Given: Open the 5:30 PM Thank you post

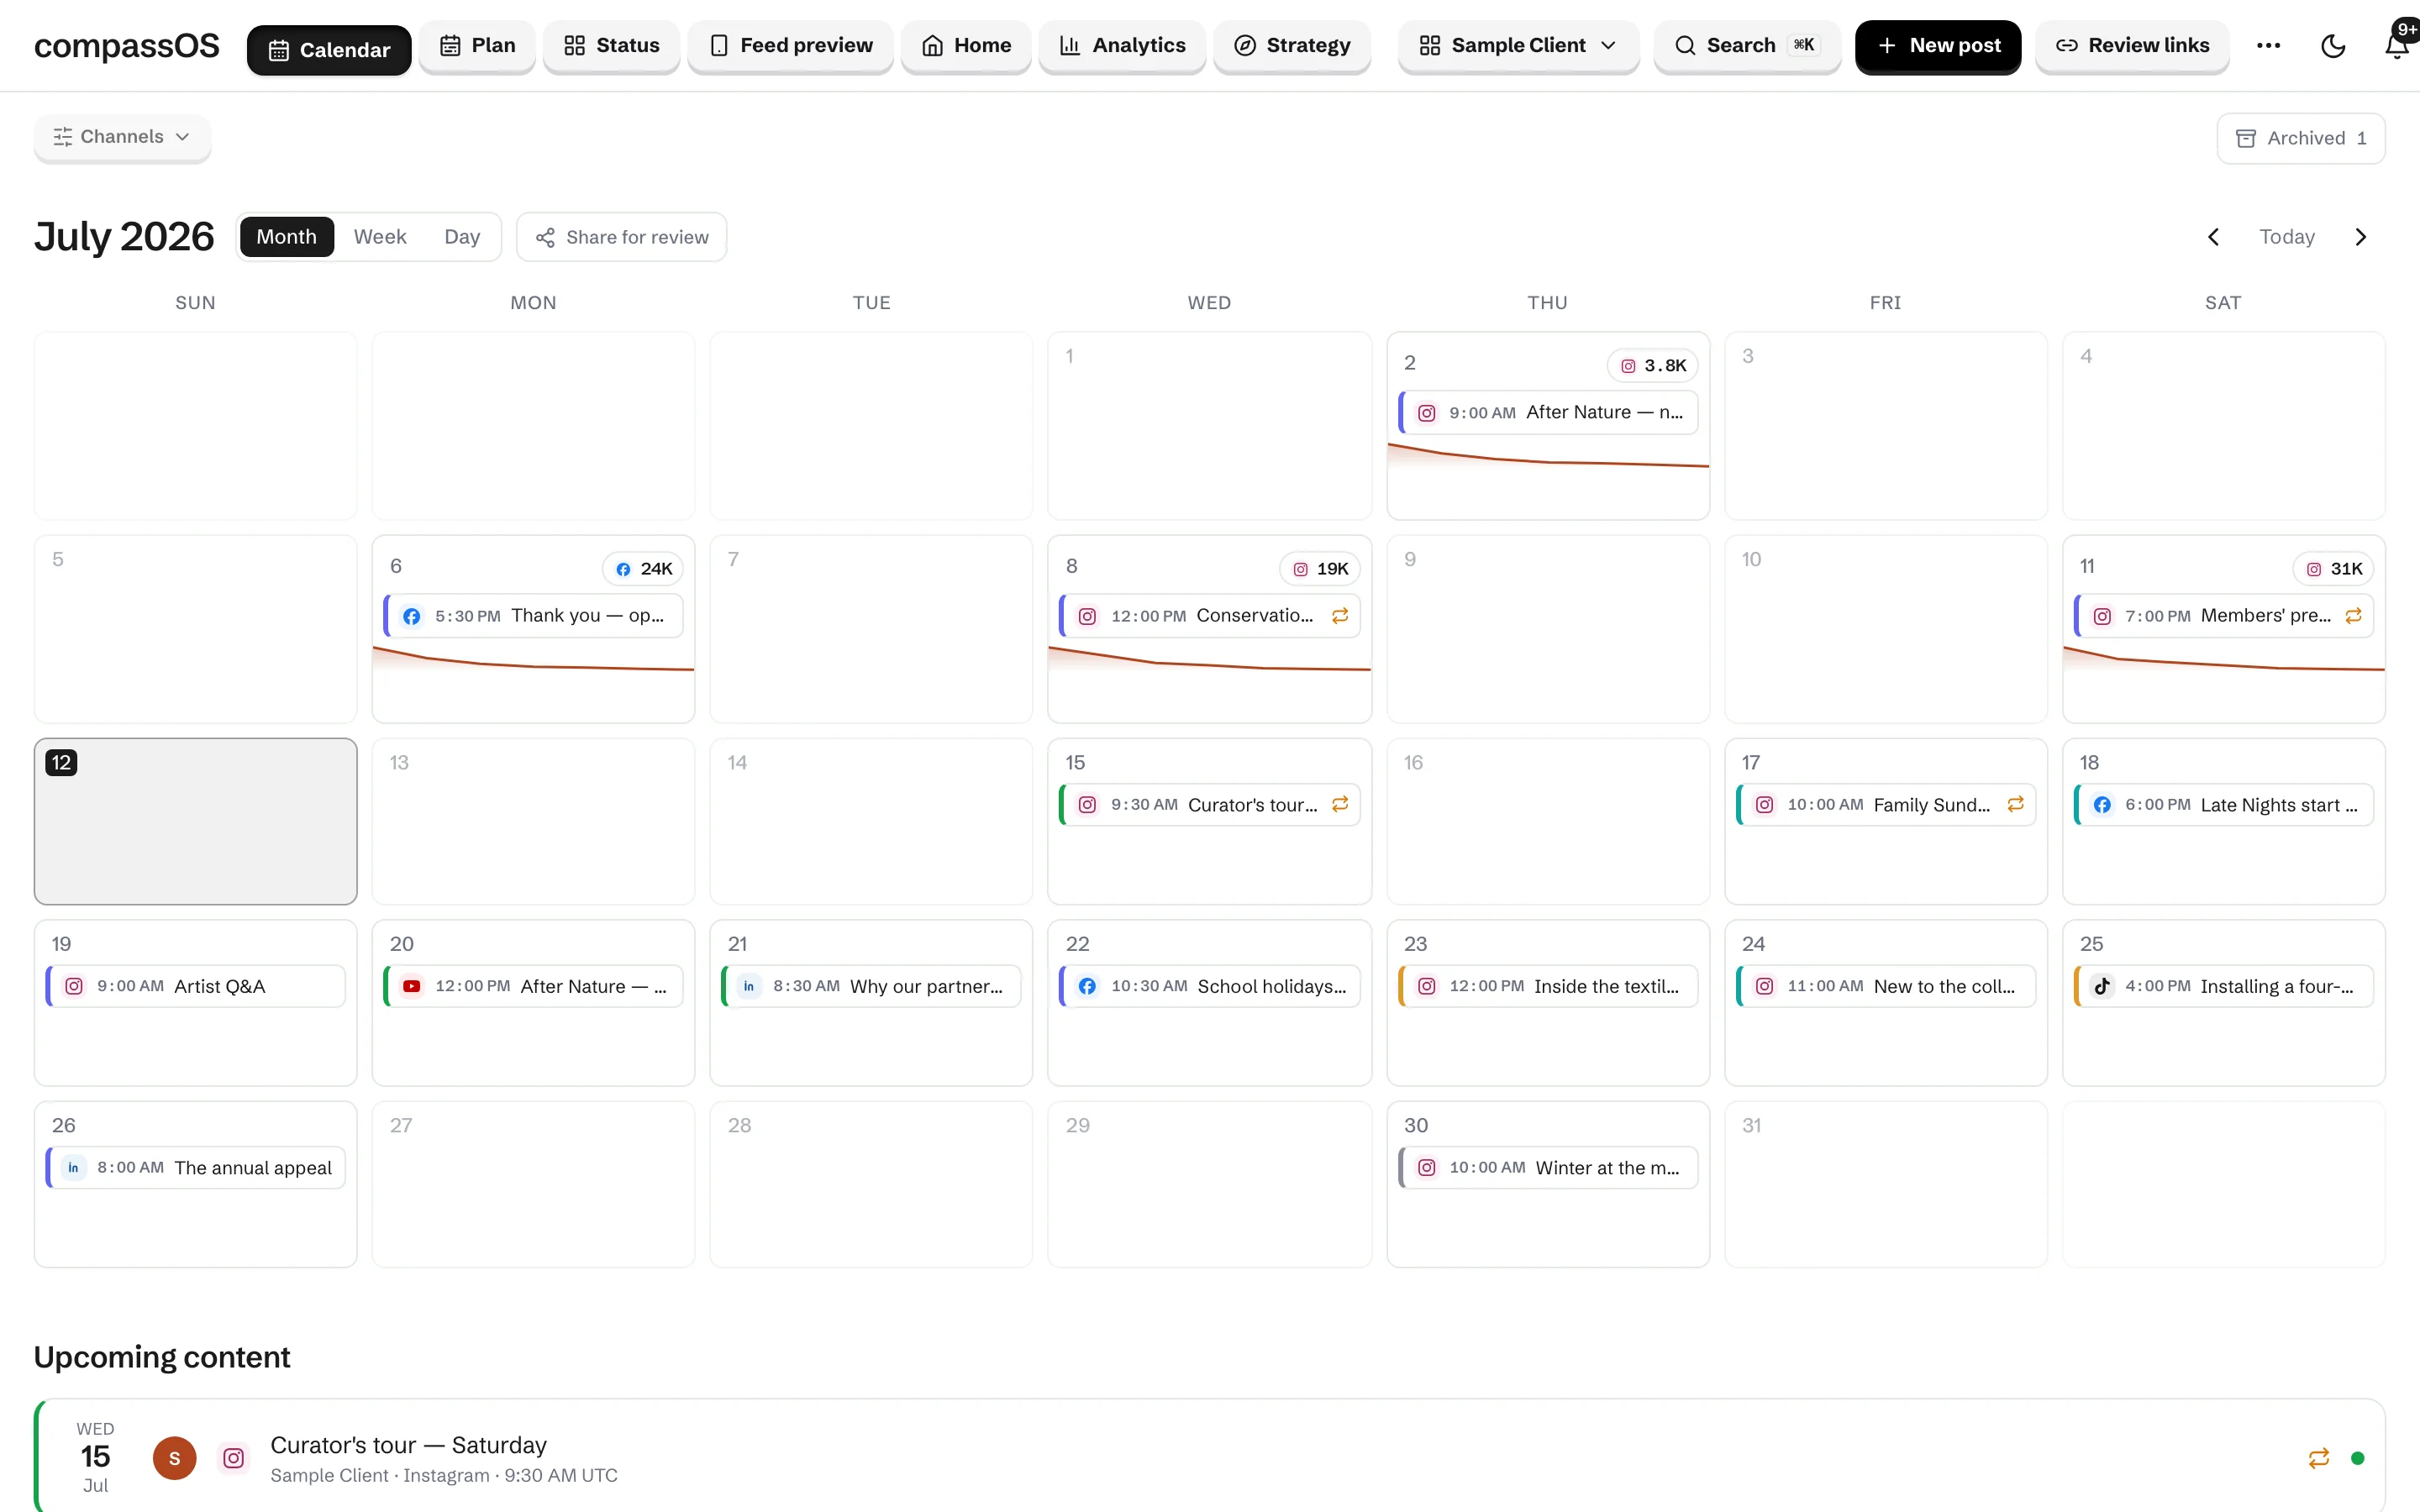Looking at the screenshot, I should 533,616.
